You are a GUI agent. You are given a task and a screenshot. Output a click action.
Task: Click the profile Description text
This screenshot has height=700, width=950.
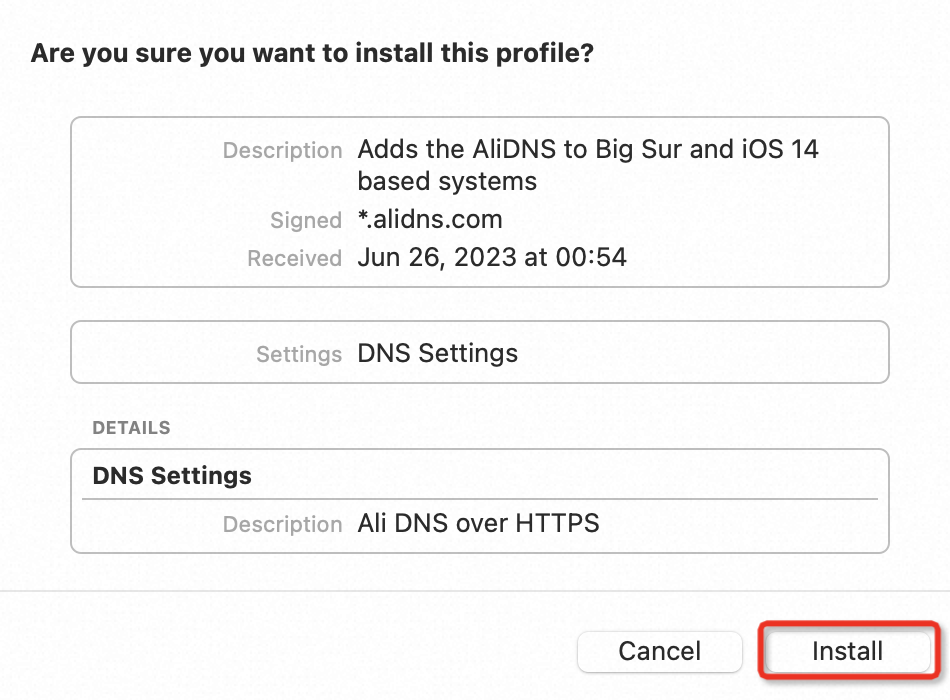587,164
